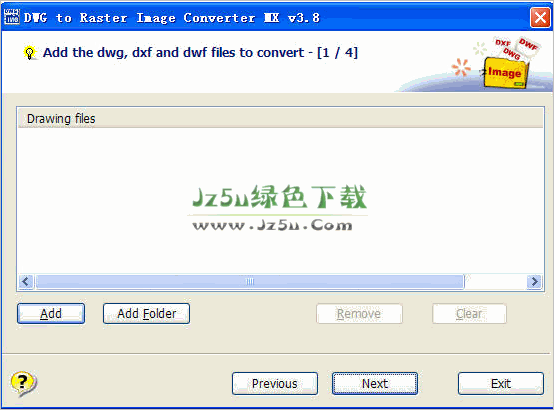The height and width of the screenshot is (410, 554).
Task: Quit via the Exit button
Action: pyautogui.click(x=501, y=383)
